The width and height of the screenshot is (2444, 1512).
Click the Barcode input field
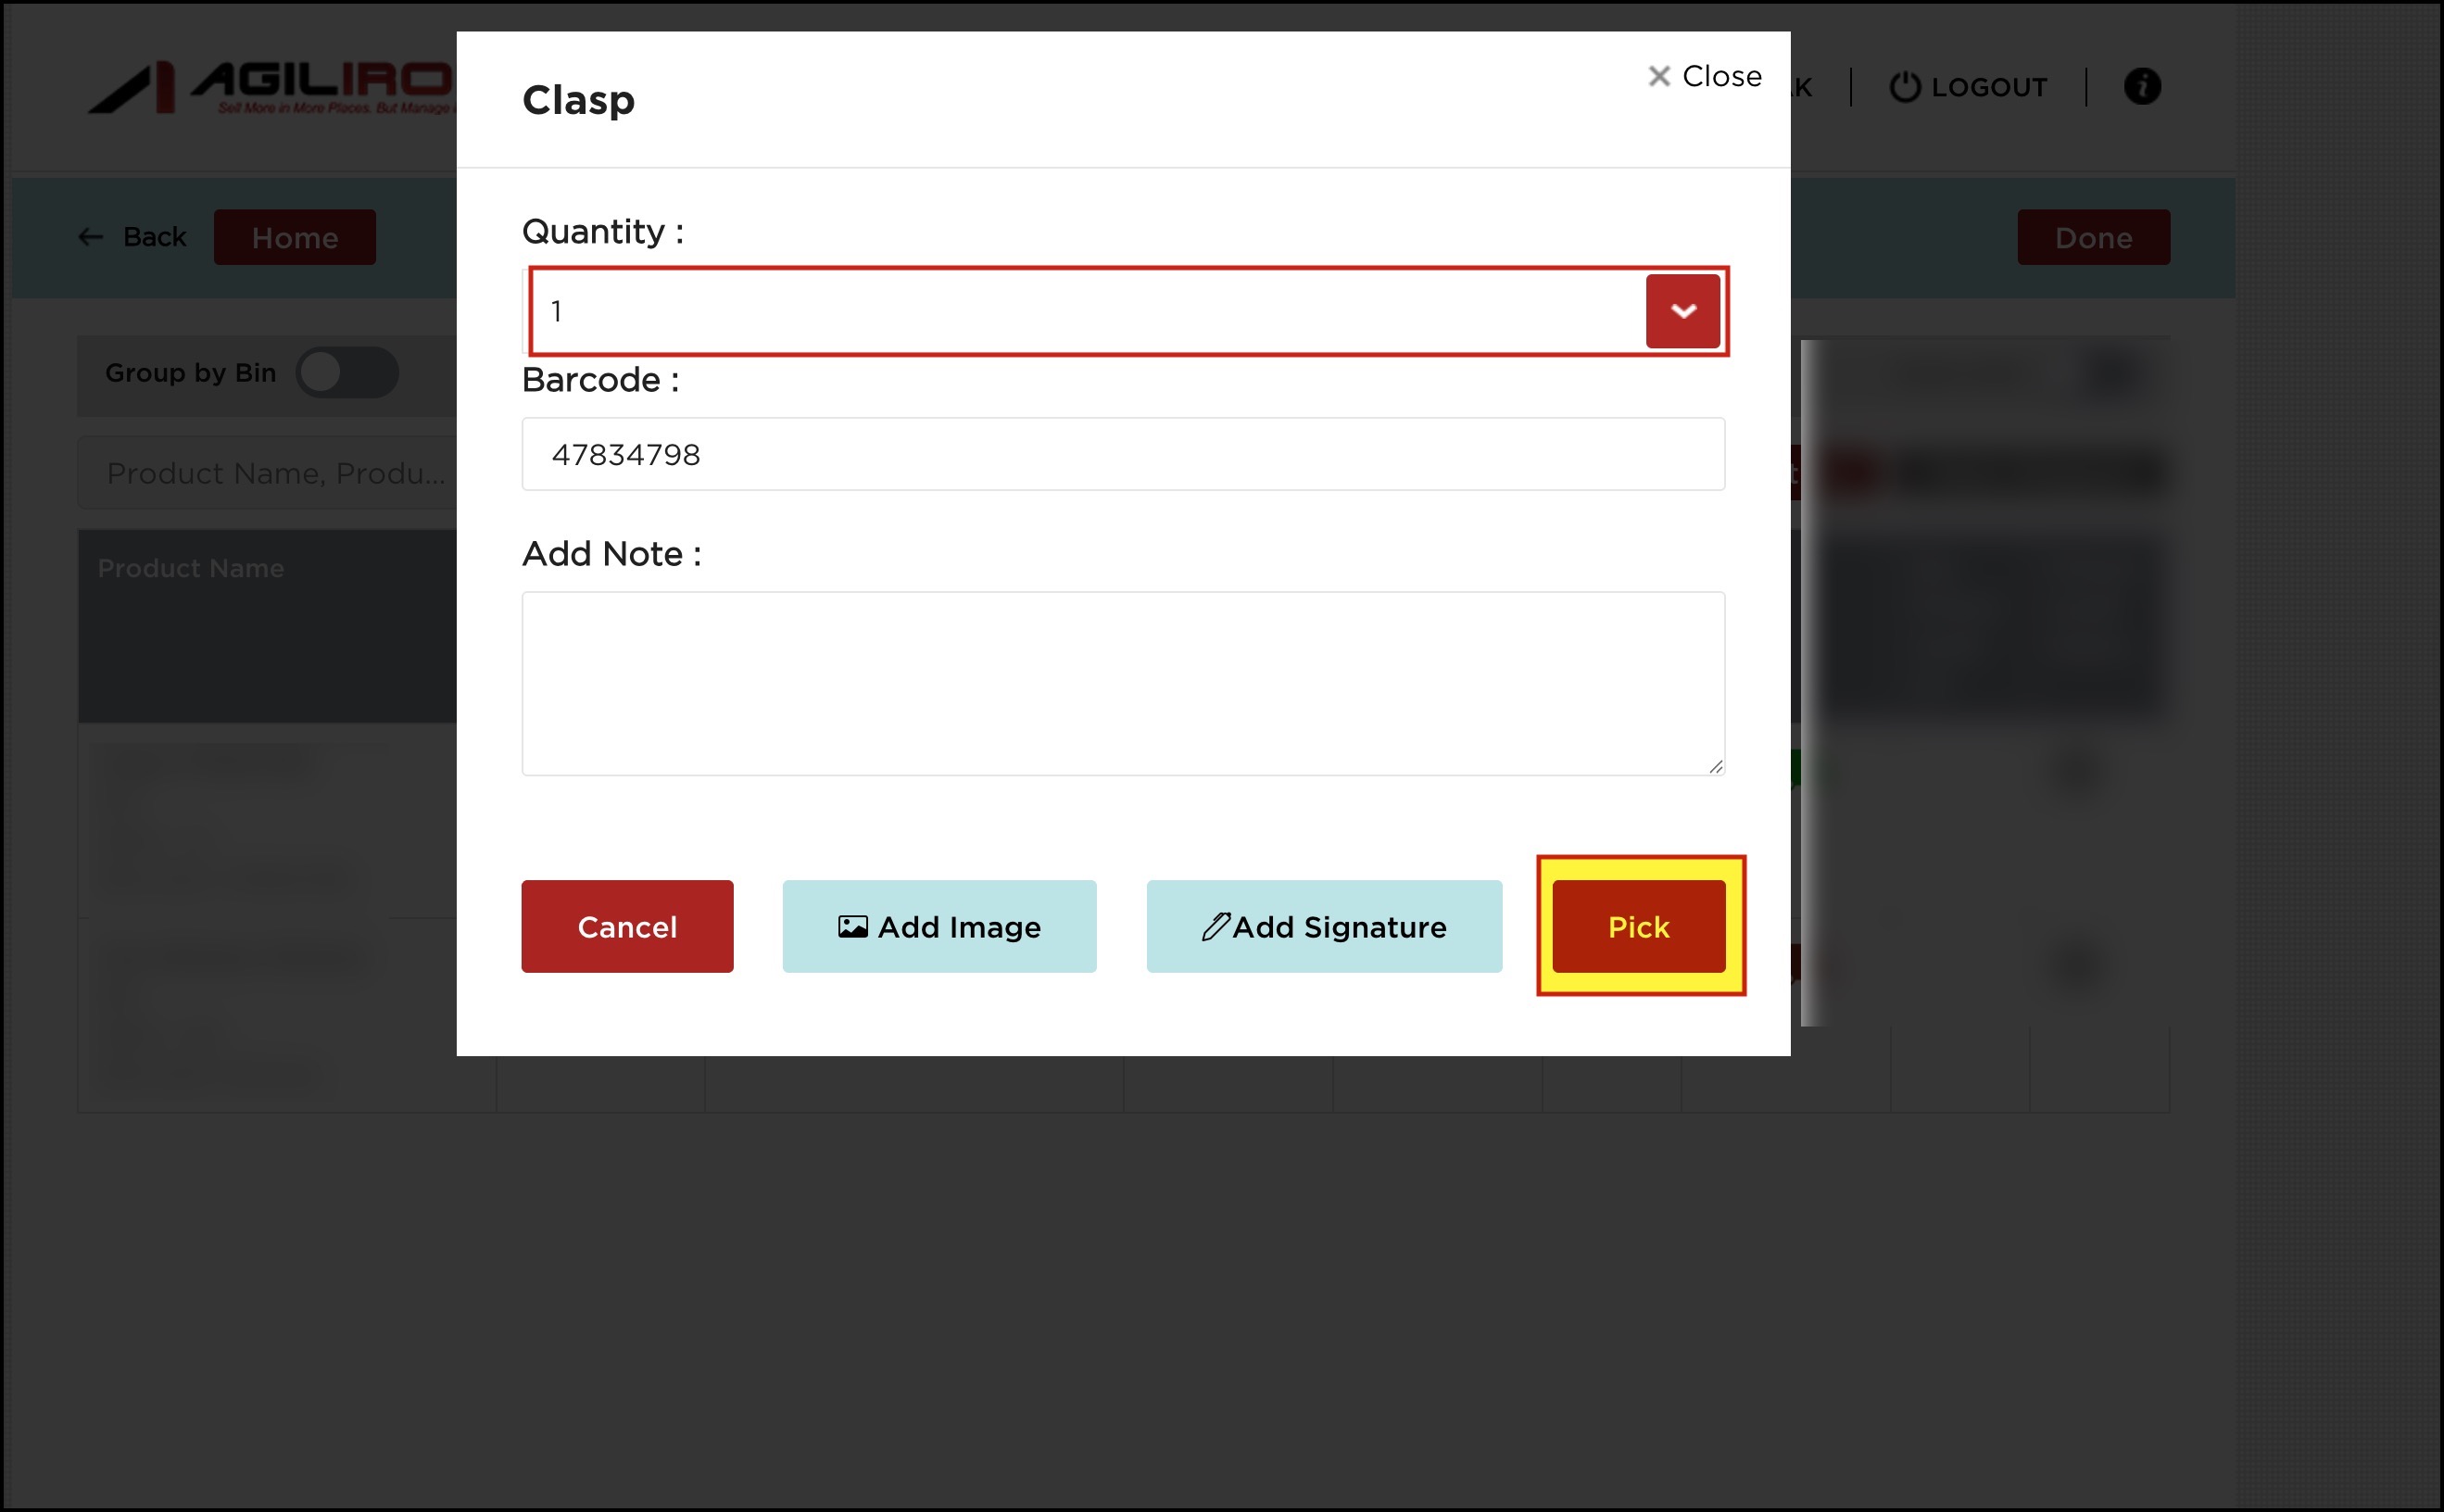(1122, 454)
